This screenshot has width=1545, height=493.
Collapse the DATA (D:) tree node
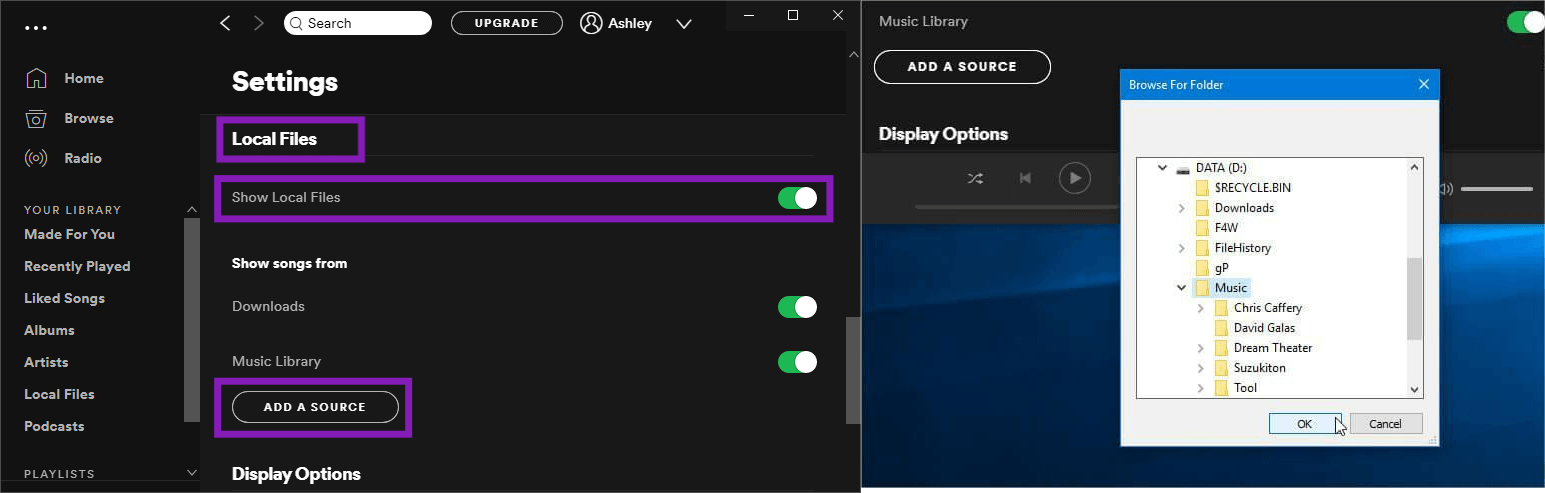[1162, 168]
